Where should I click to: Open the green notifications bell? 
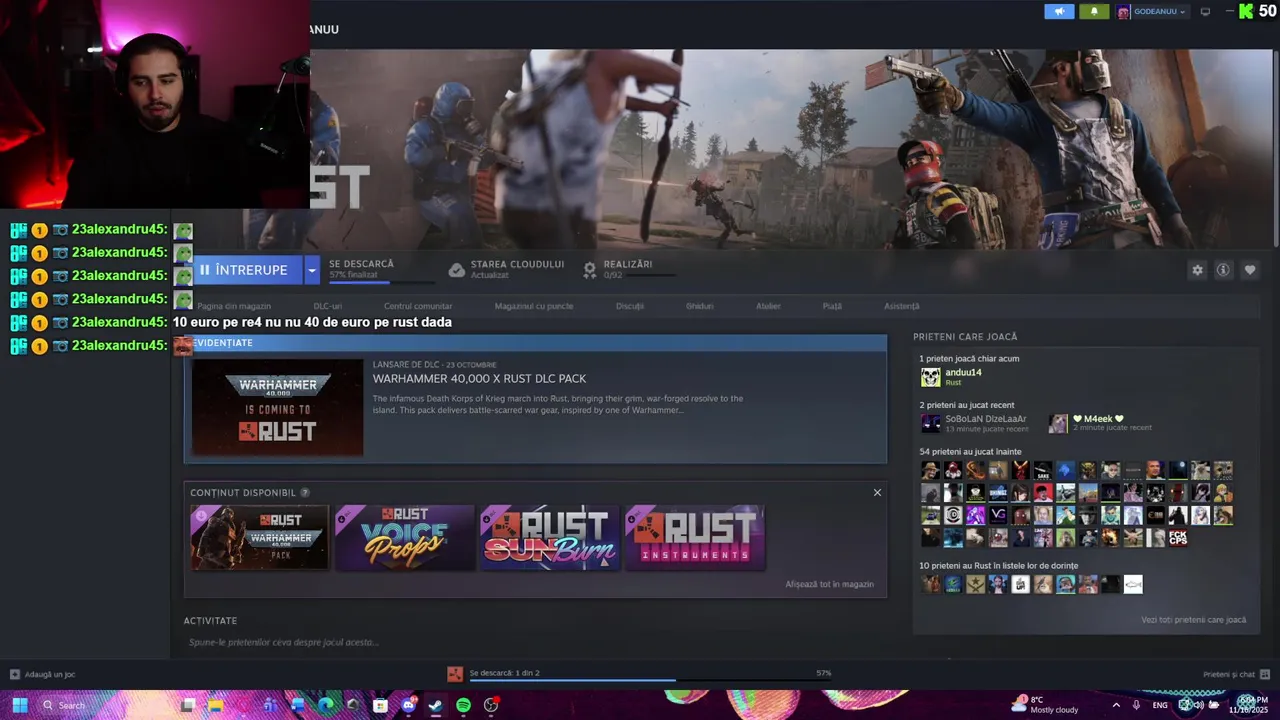[x=1094, y=12]
